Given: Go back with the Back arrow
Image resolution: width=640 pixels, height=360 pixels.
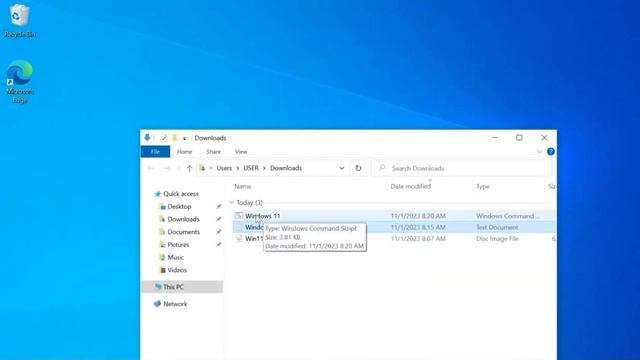Looking at the screenshot, I should click(x=151, y=168).
